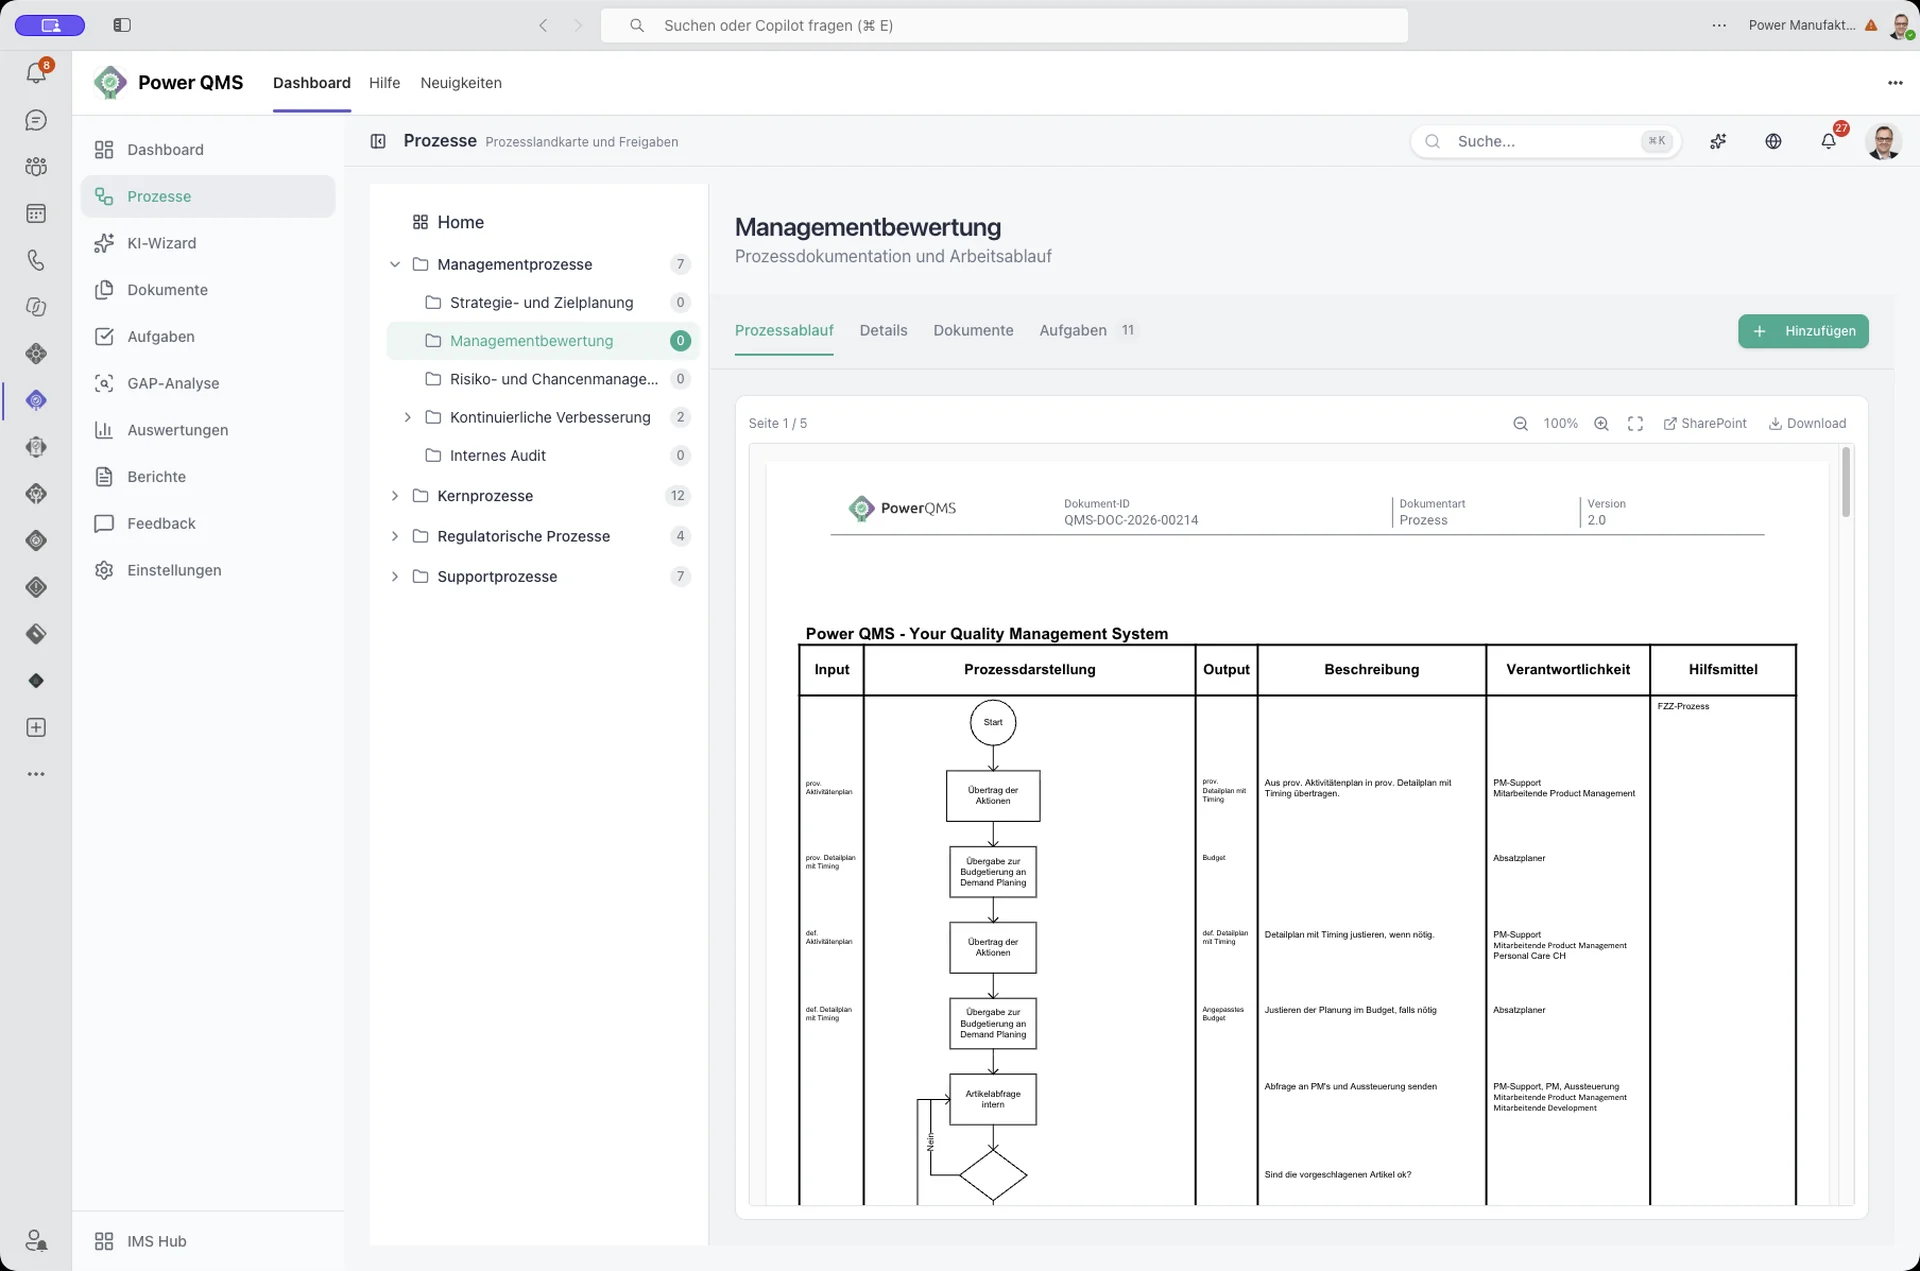Open calls phone icon in the left rail
The image size is (1920, 1271).
36,260
